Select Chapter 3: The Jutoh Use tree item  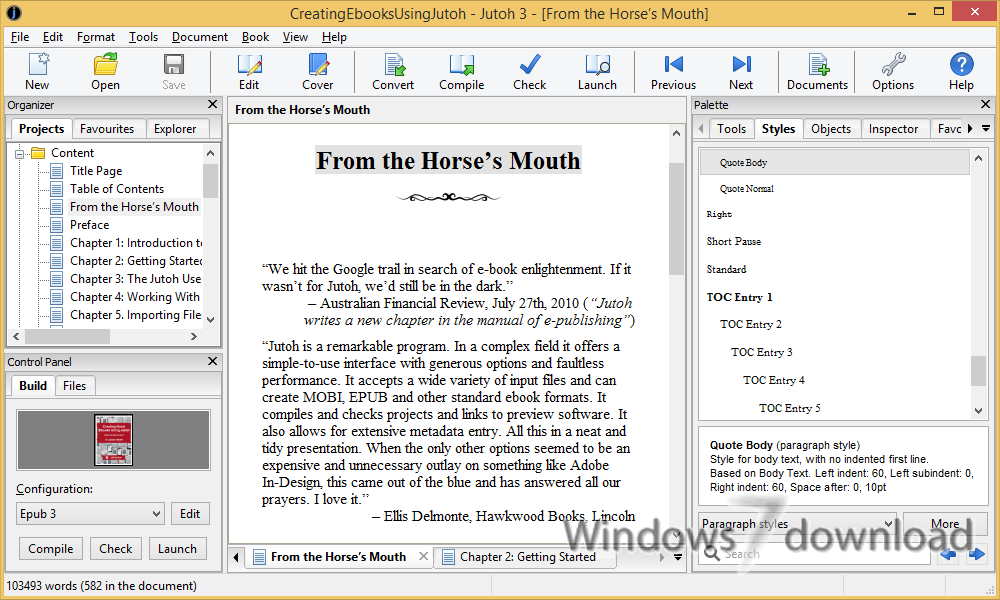click(135, 279)
